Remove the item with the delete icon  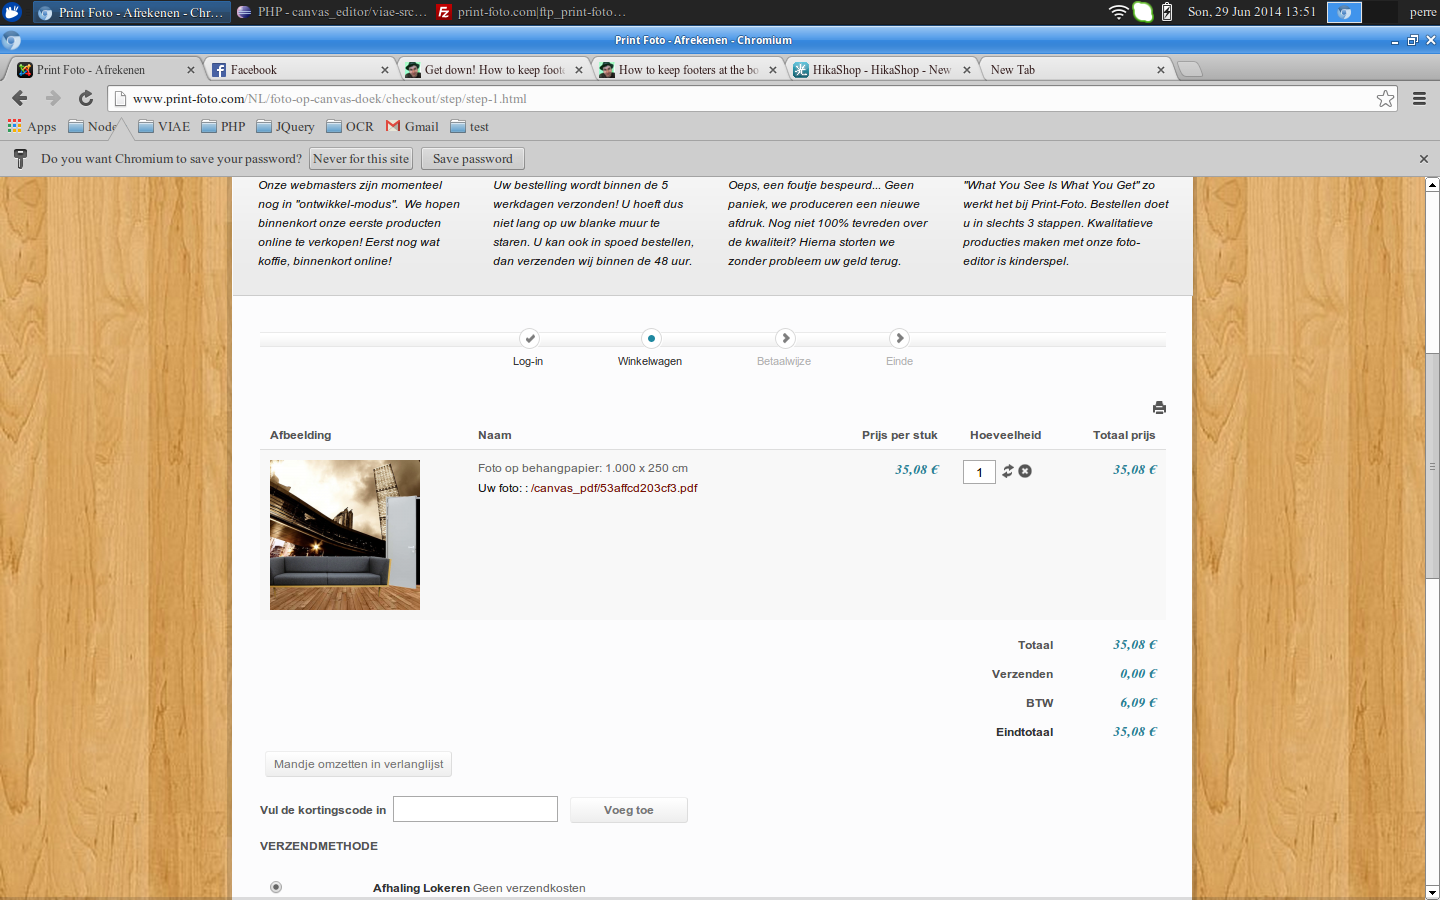tap(1025, 471)
